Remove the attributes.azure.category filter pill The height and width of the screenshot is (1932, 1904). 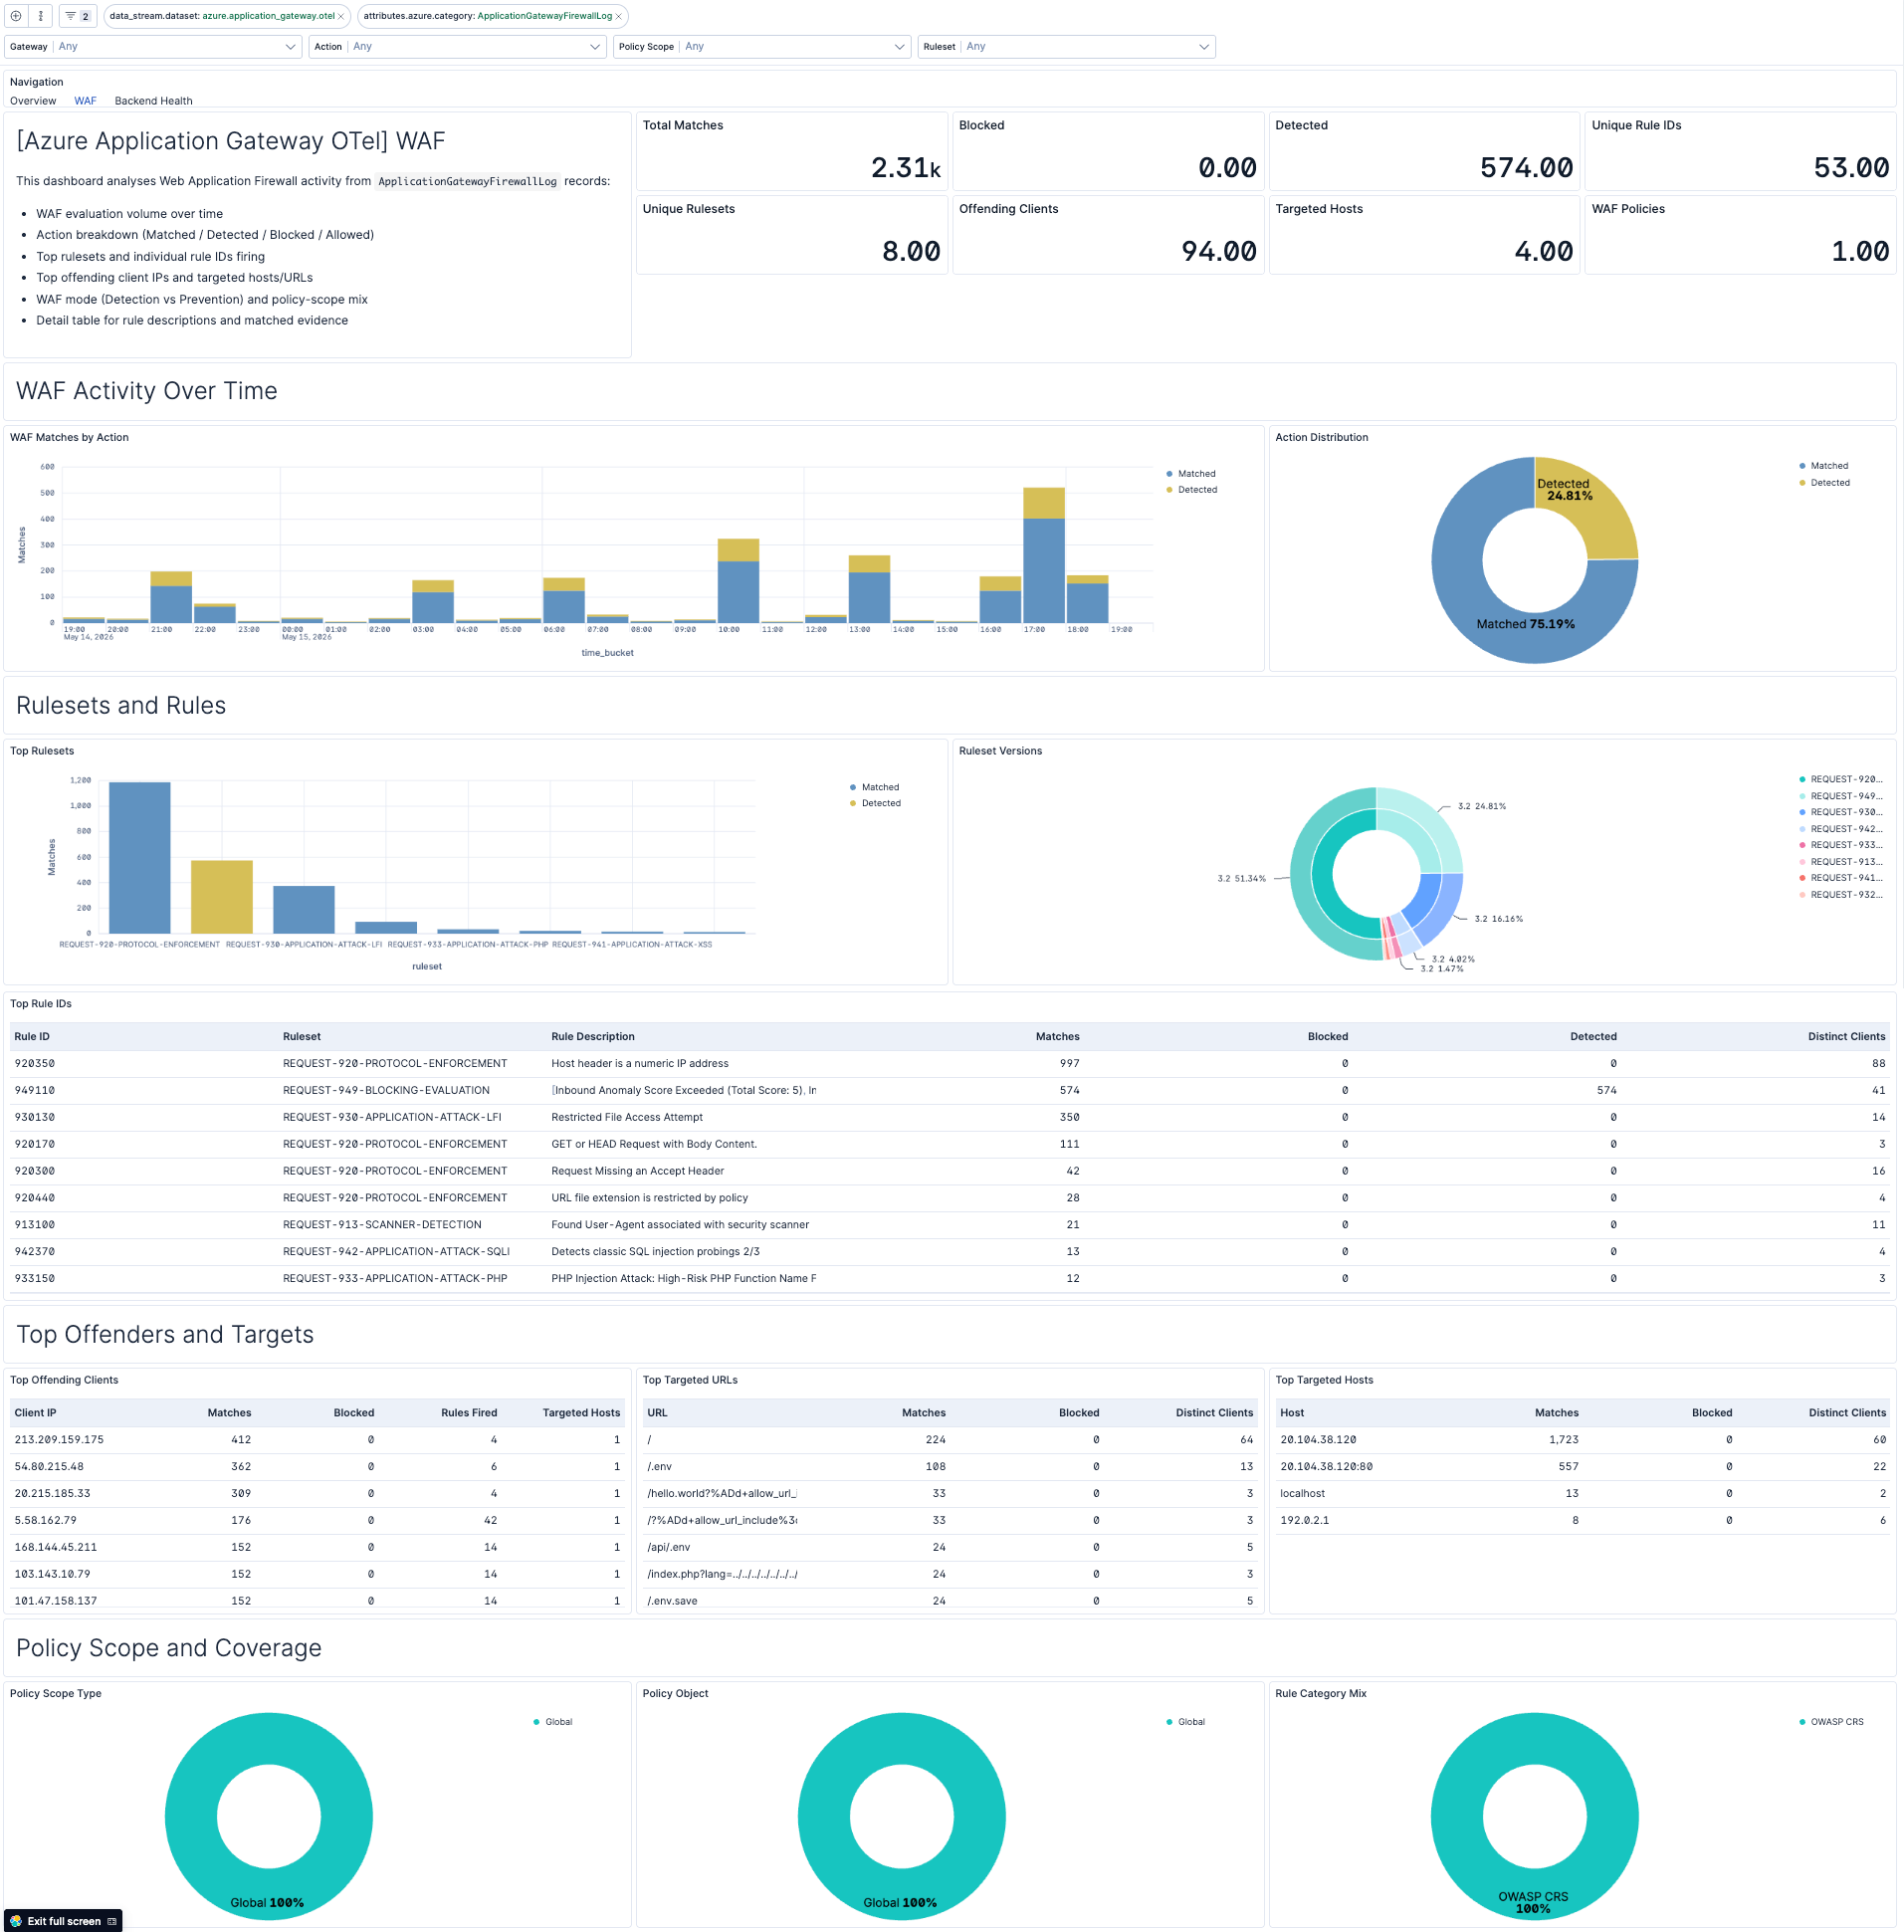[x=619, y=16]
